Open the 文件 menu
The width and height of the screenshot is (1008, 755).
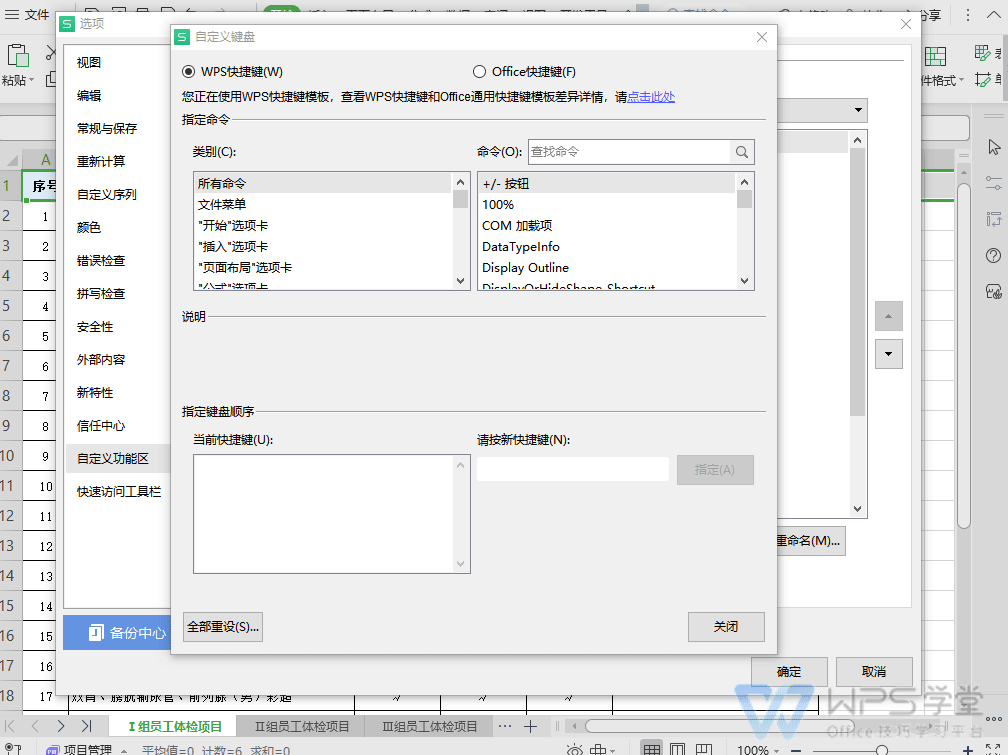(27, 14)
